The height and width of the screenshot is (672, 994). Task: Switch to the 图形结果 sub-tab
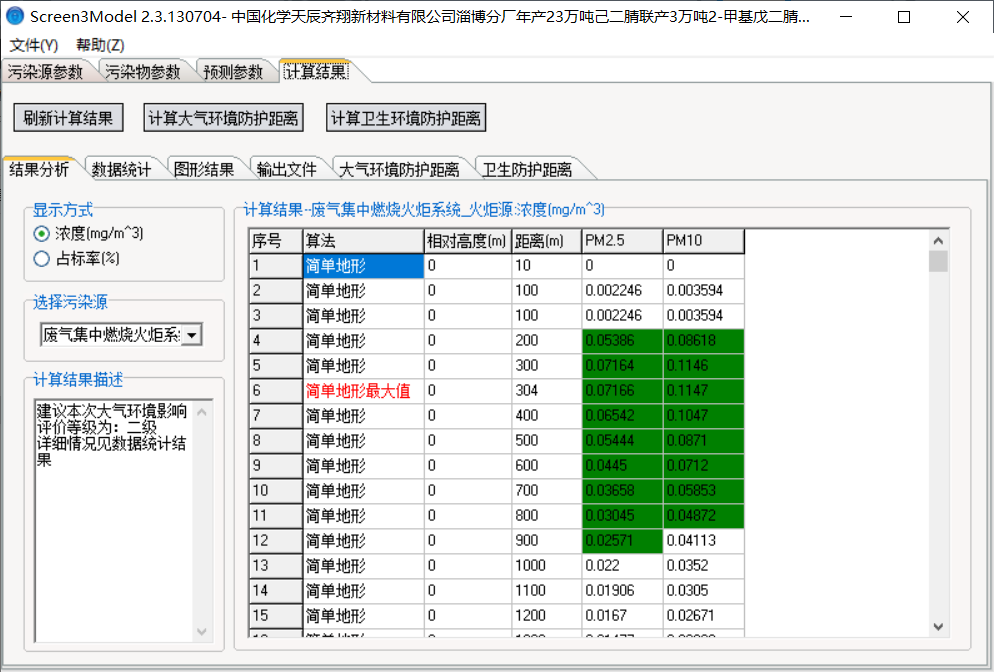[204, 169]
